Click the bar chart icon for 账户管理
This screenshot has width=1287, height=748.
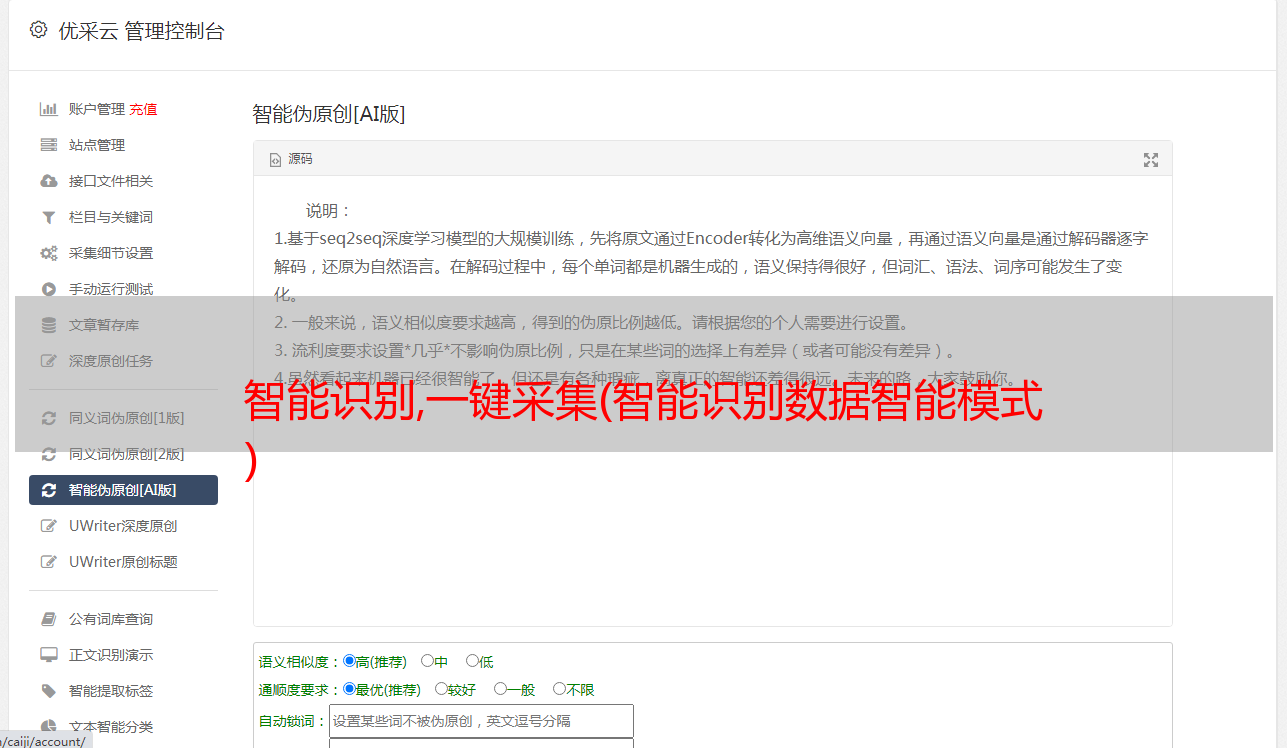point(48,109)
